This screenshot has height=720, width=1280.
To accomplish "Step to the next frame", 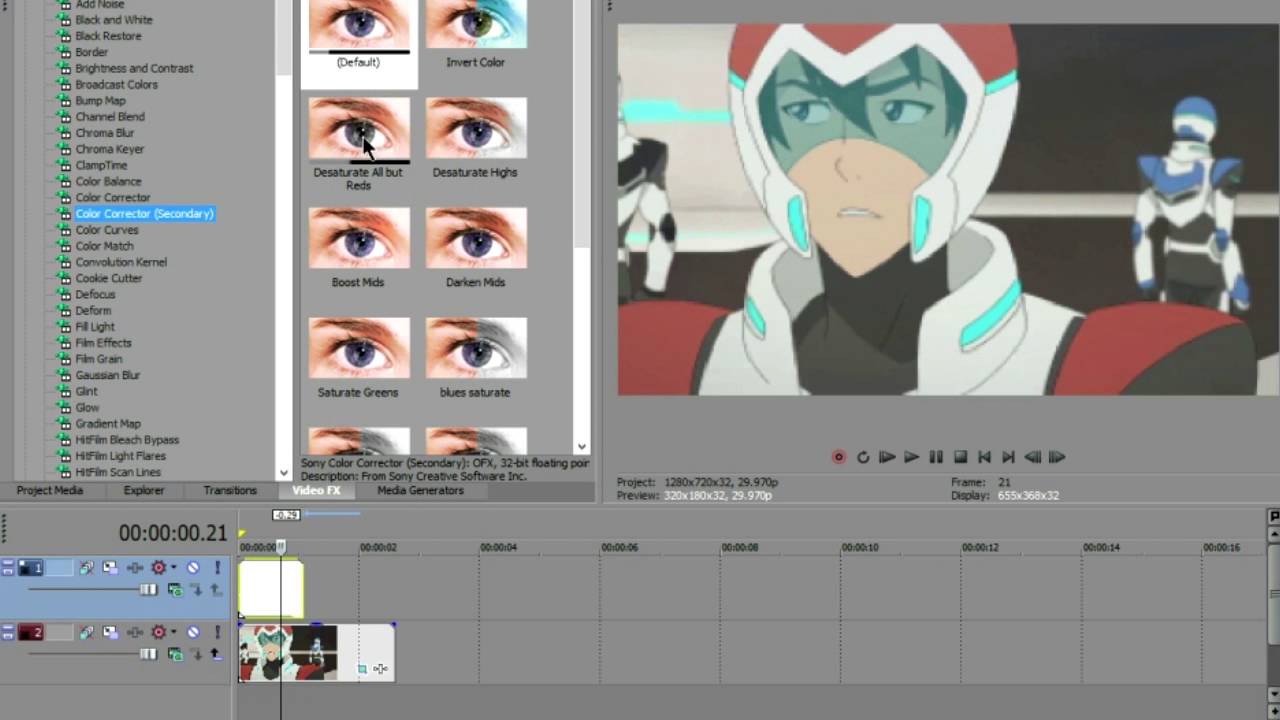I will click(1057, 457).
